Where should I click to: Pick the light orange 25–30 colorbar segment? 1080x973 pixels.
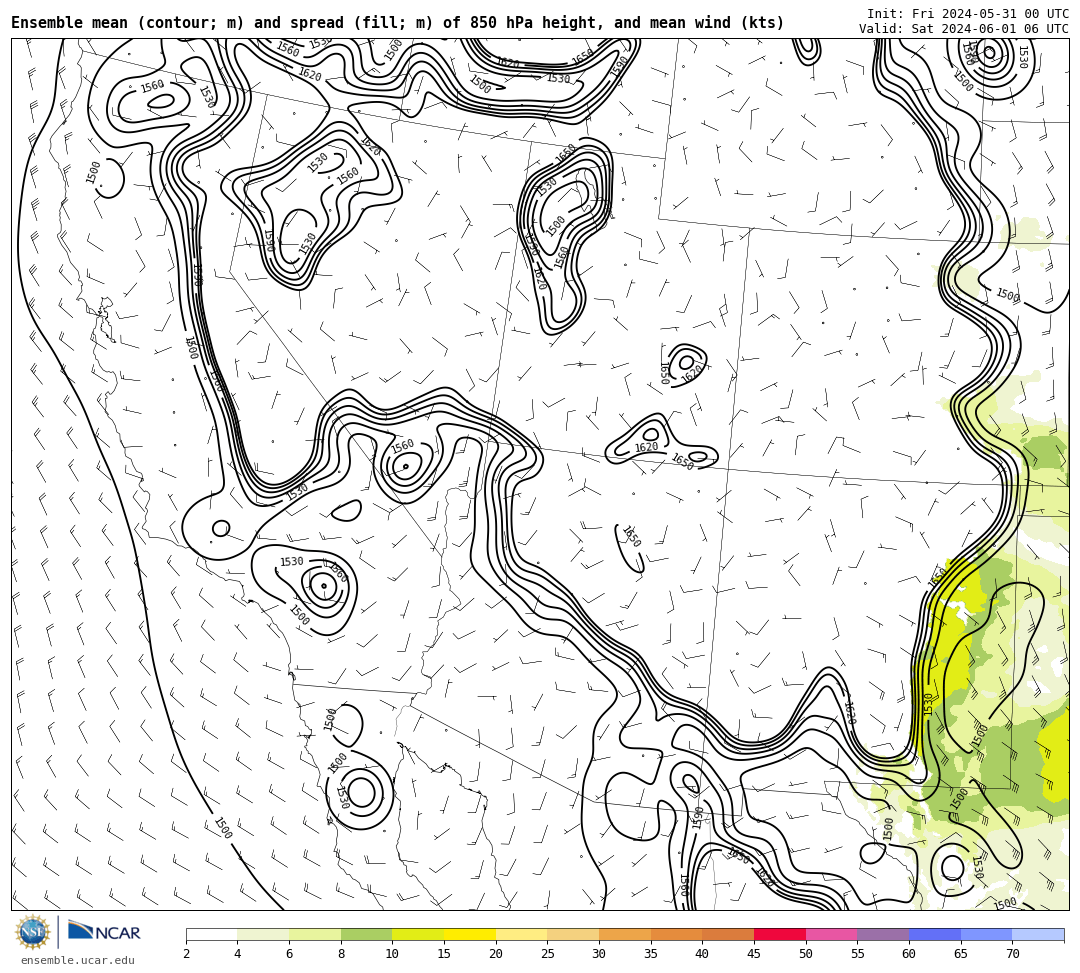pyautogui.click(x=573, y=934)
